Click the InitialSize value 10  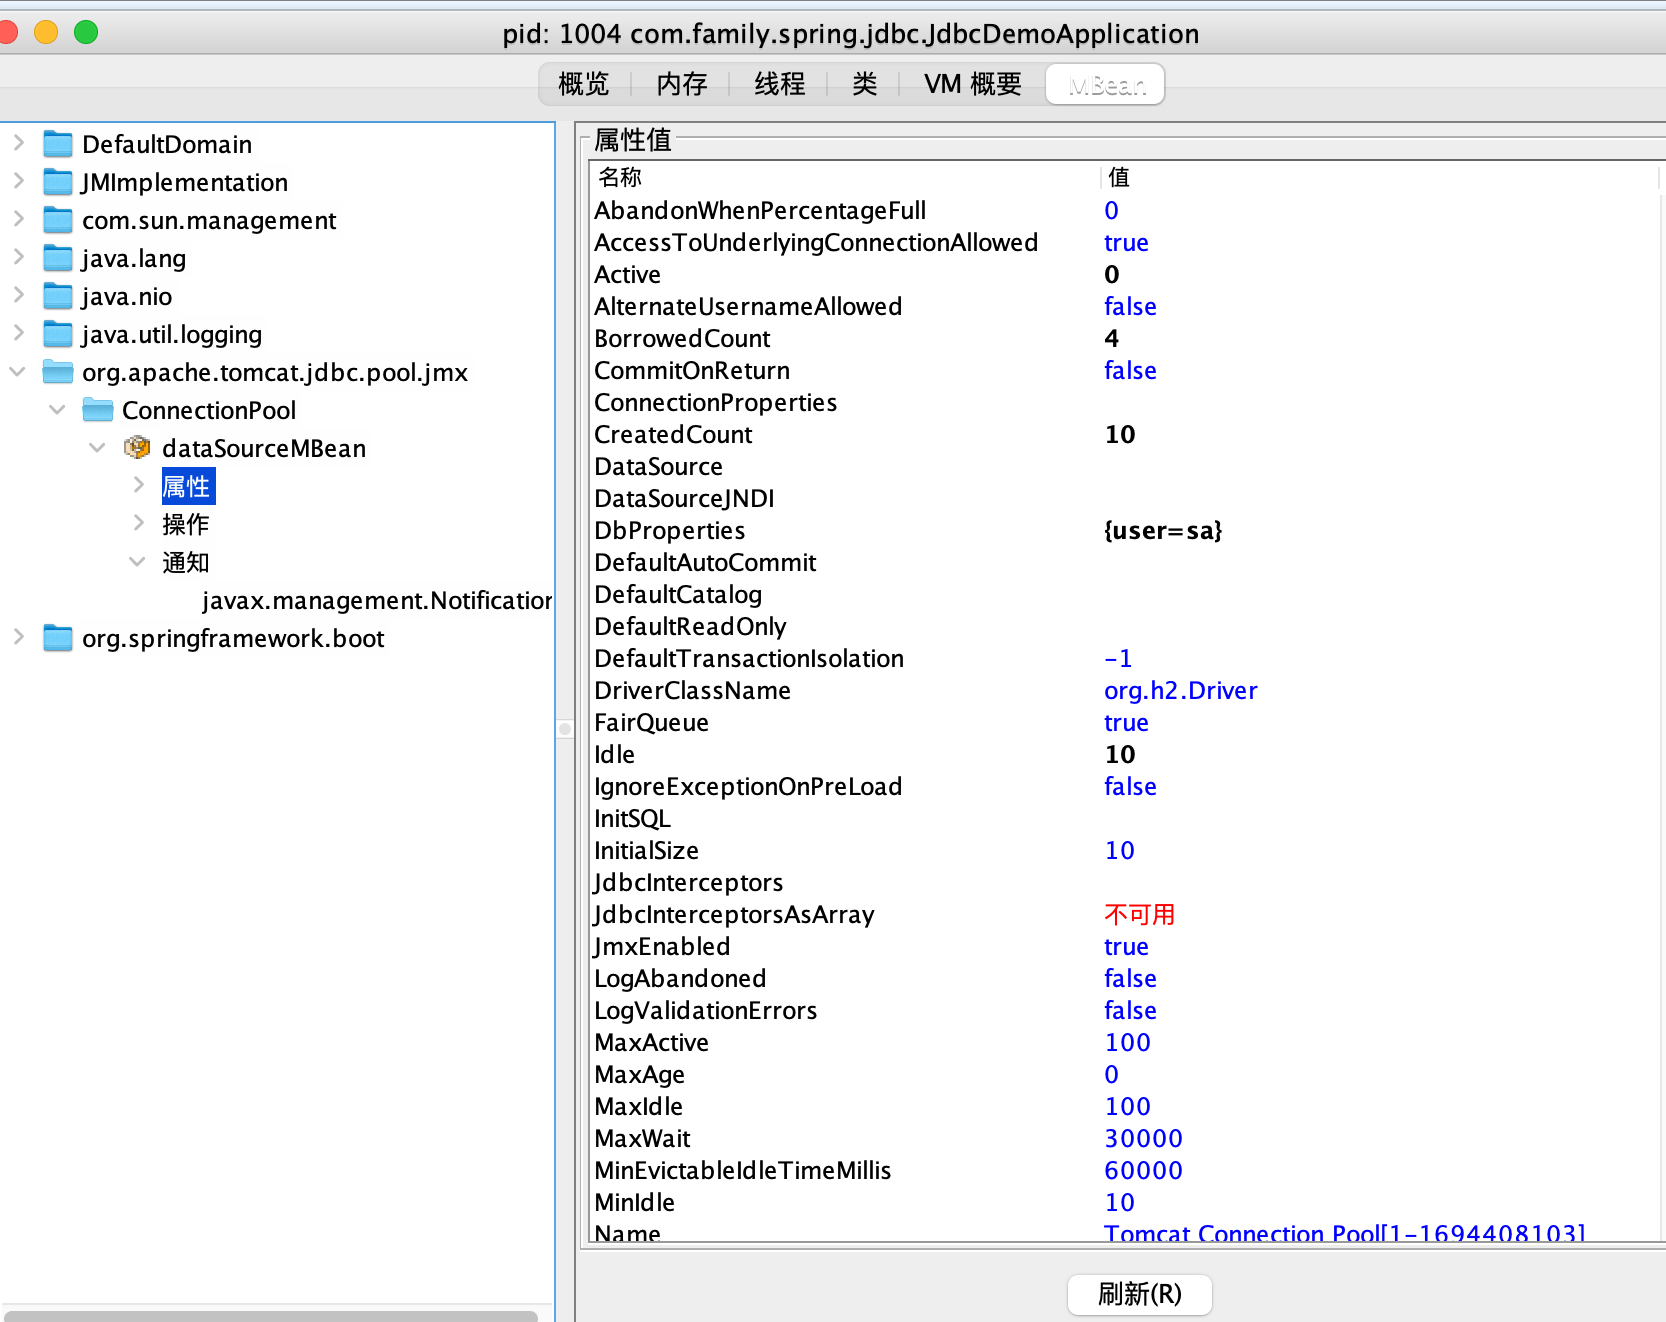(x=1119, y=850)
